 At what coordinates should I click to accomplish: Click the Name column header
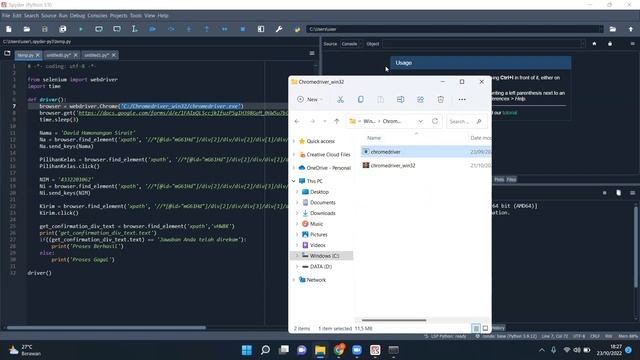374,138
